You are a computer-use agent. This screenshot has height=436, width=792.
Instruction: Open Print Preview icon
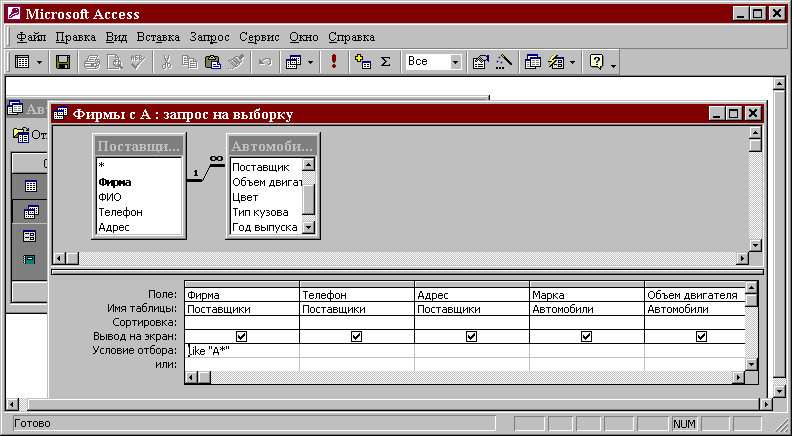116,62
